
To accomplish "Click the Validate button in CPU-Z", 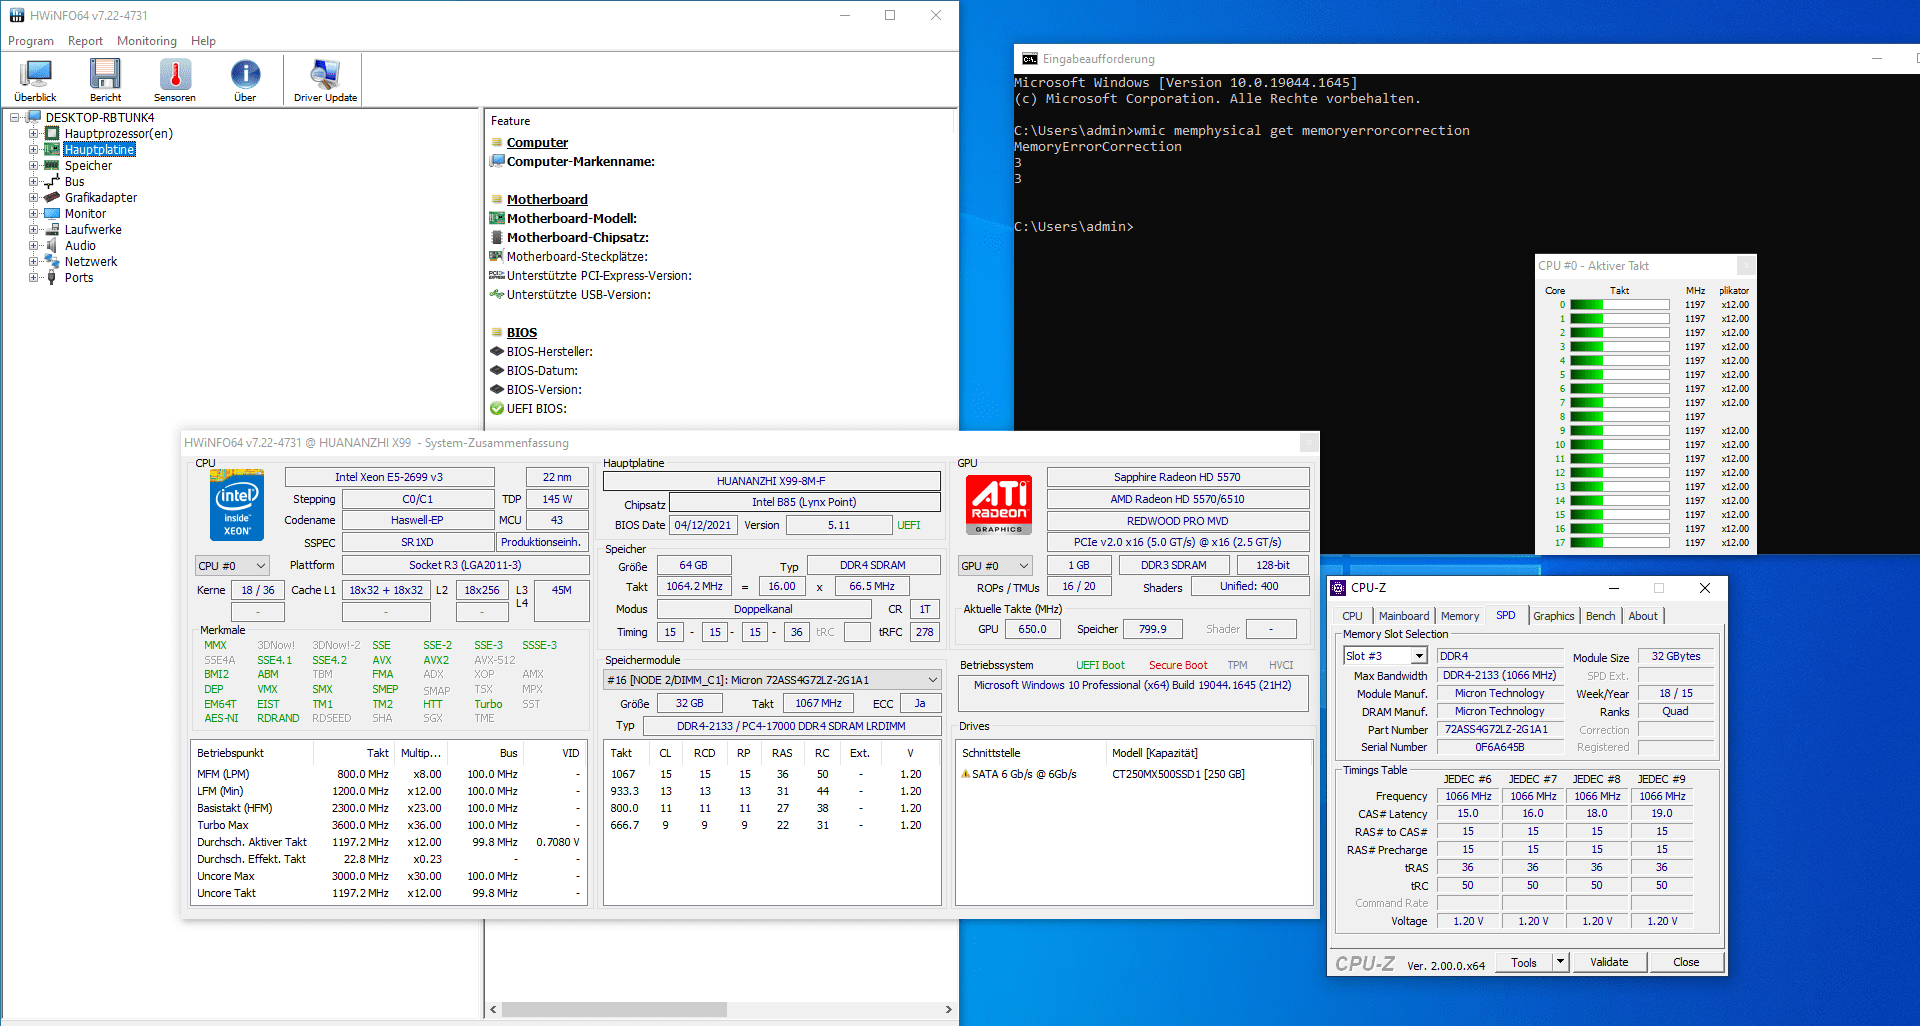I will [1609, 962].
